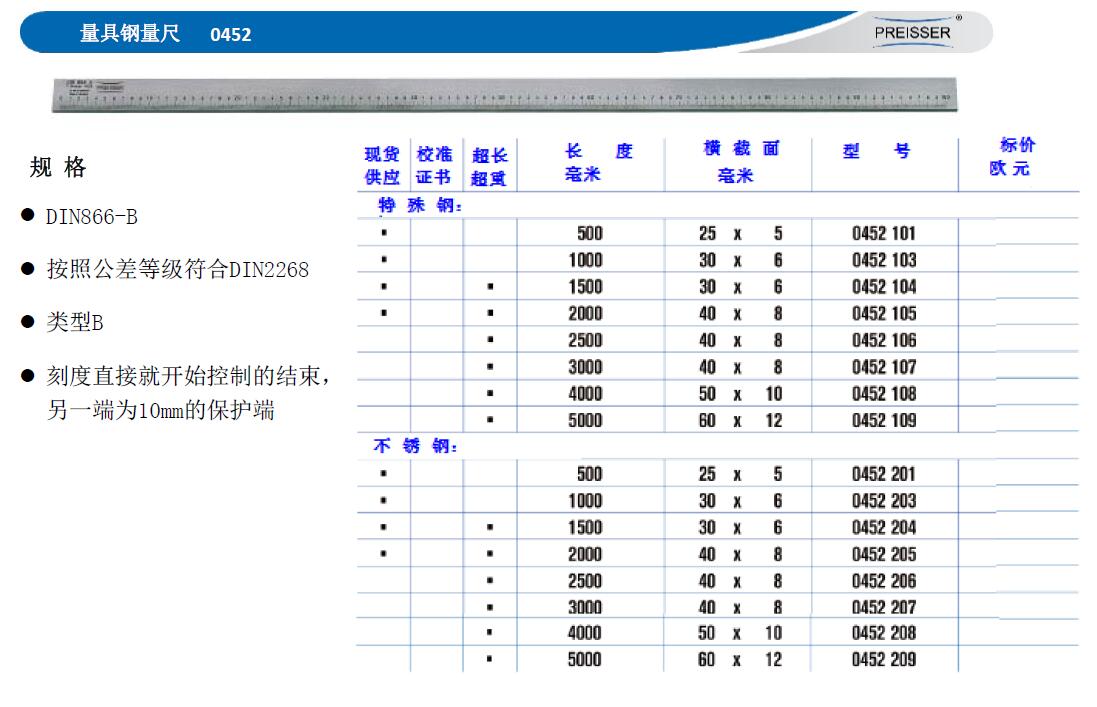Image resolution: width=1097 pixels, height=707 pixels.
Task: Click model number 0452 203
Action: point(883,501)
